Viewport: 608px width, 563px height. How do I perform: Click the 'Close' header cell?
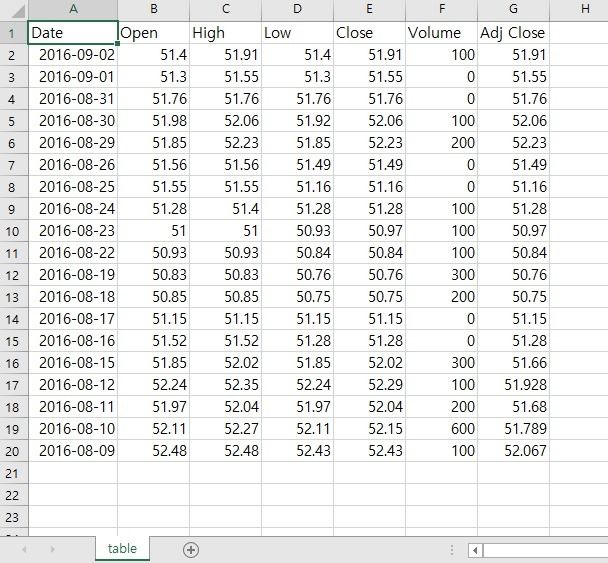tap(370, 33)
